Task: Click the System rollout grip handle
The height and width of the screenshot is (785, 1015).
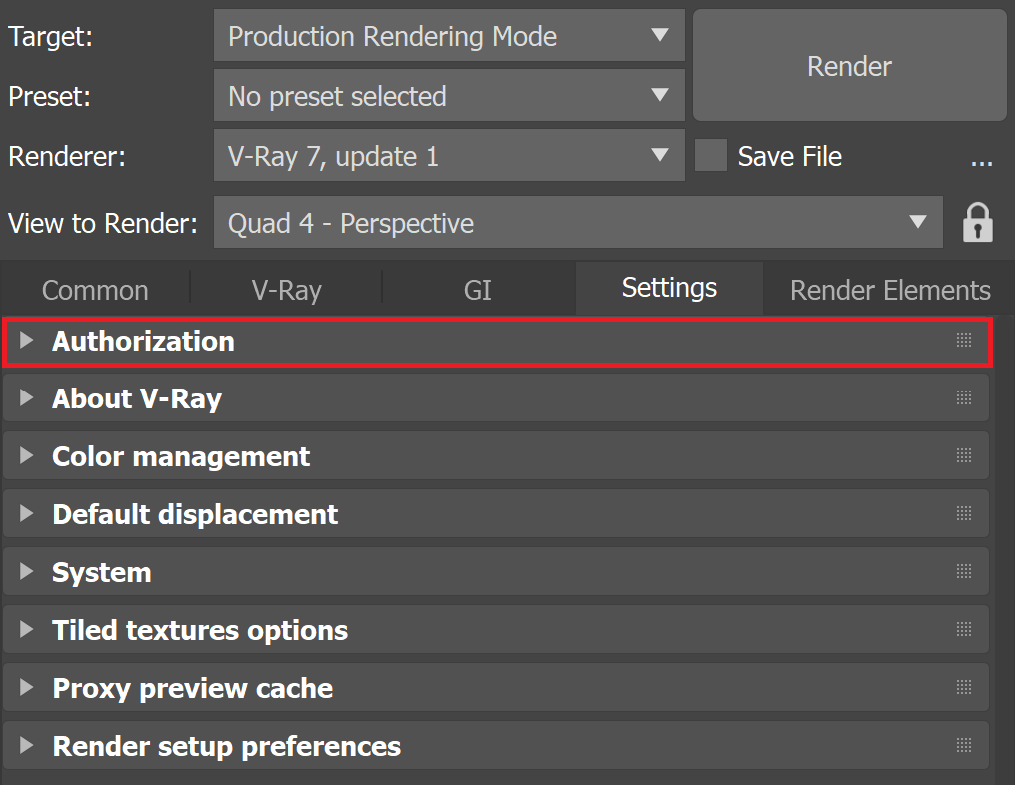Action: pos(964,571)
